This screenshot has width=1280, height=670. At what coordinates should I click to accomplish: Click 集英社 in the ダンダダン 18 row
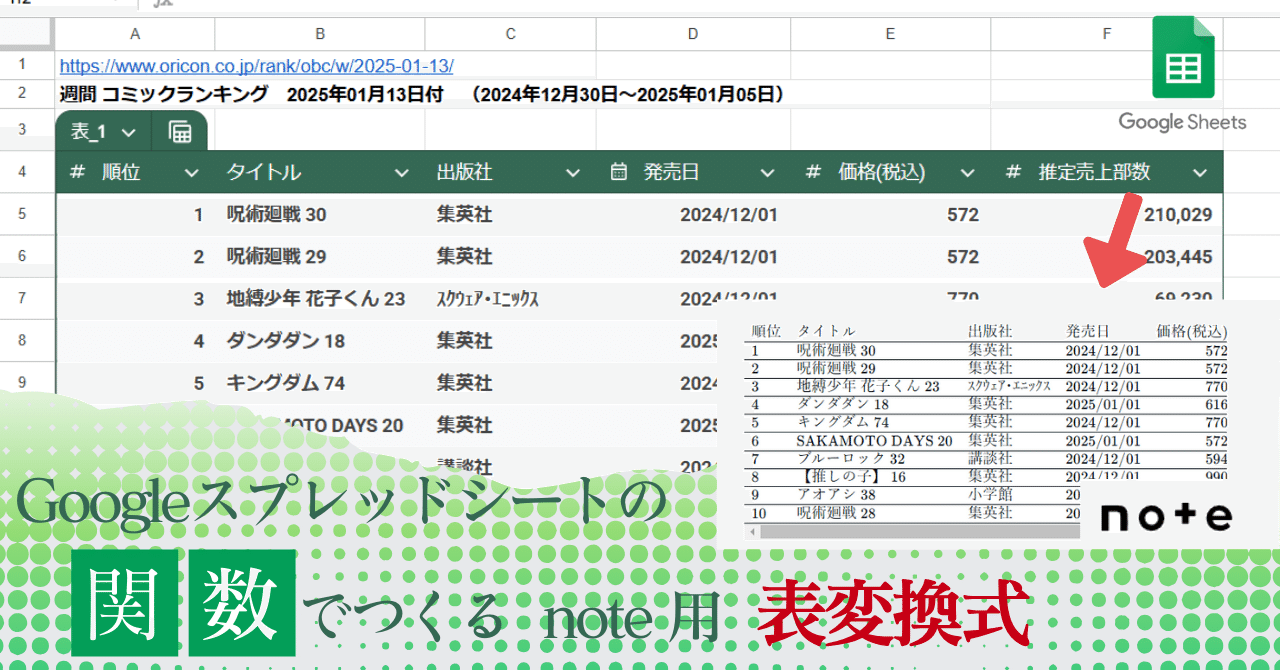click(x=465, y=341)
